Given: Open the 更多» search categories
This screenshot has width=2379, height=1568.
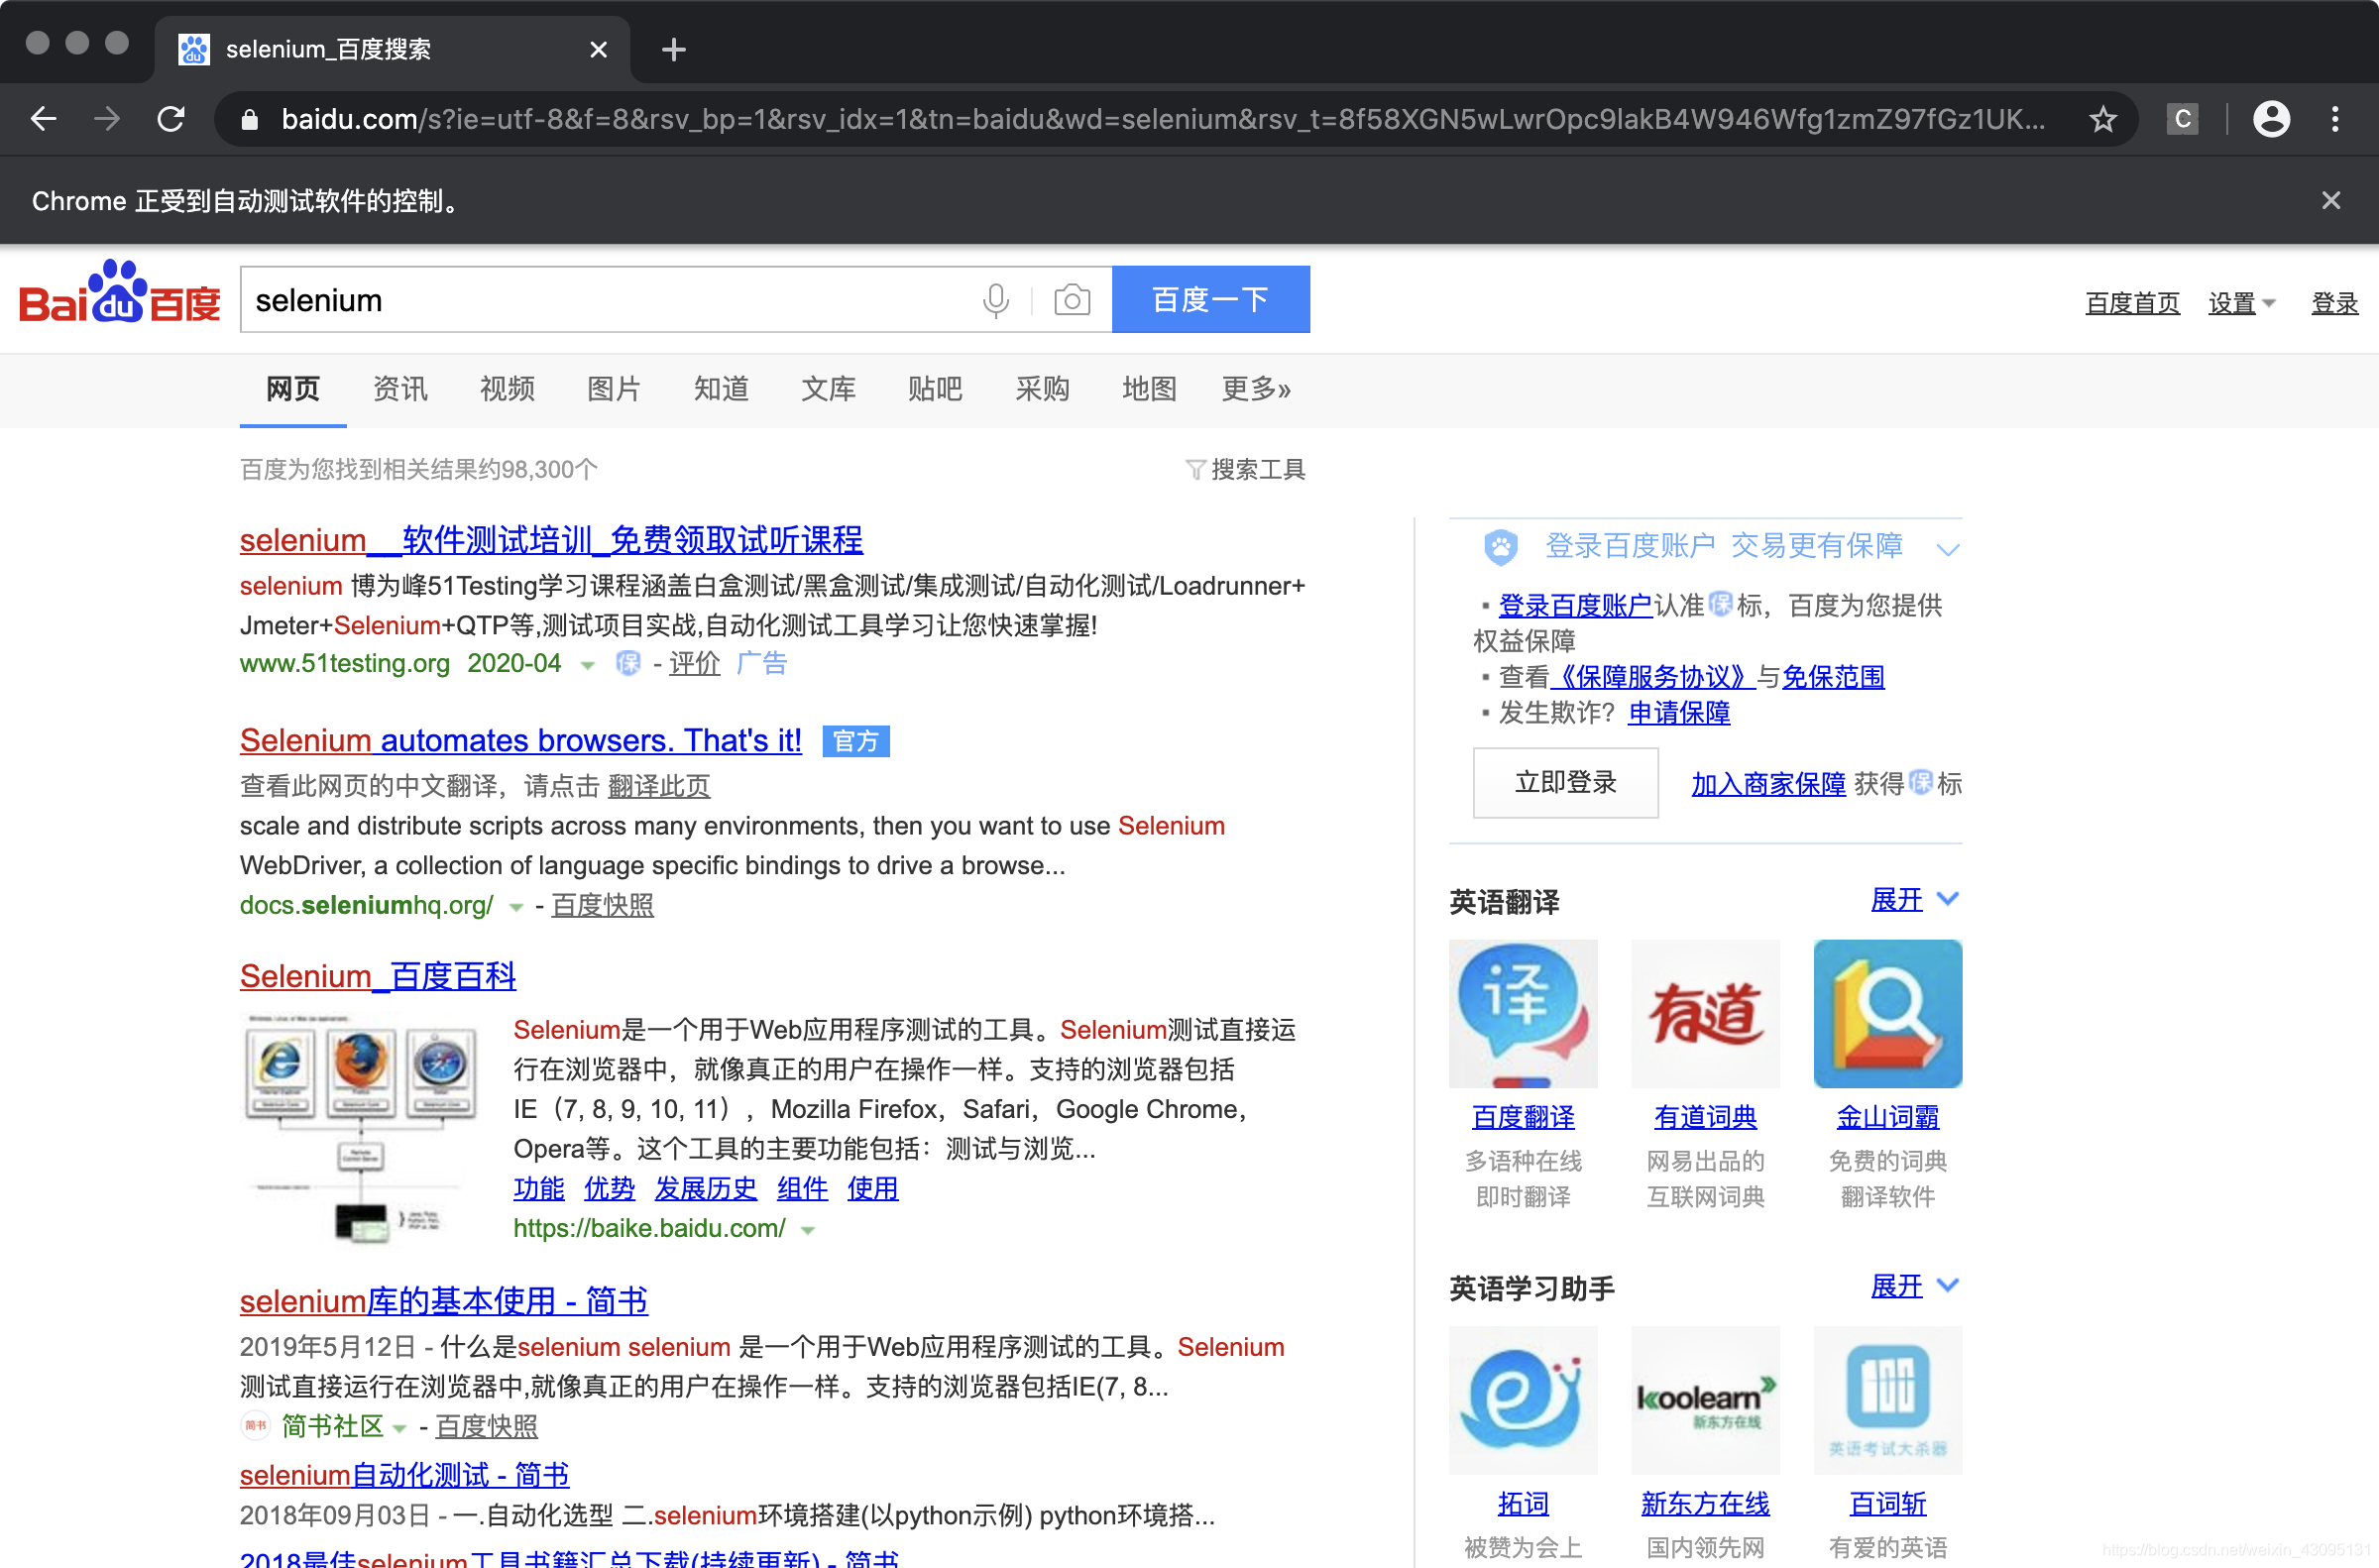Looking at the screenshot, I should tap(1256, 388).
